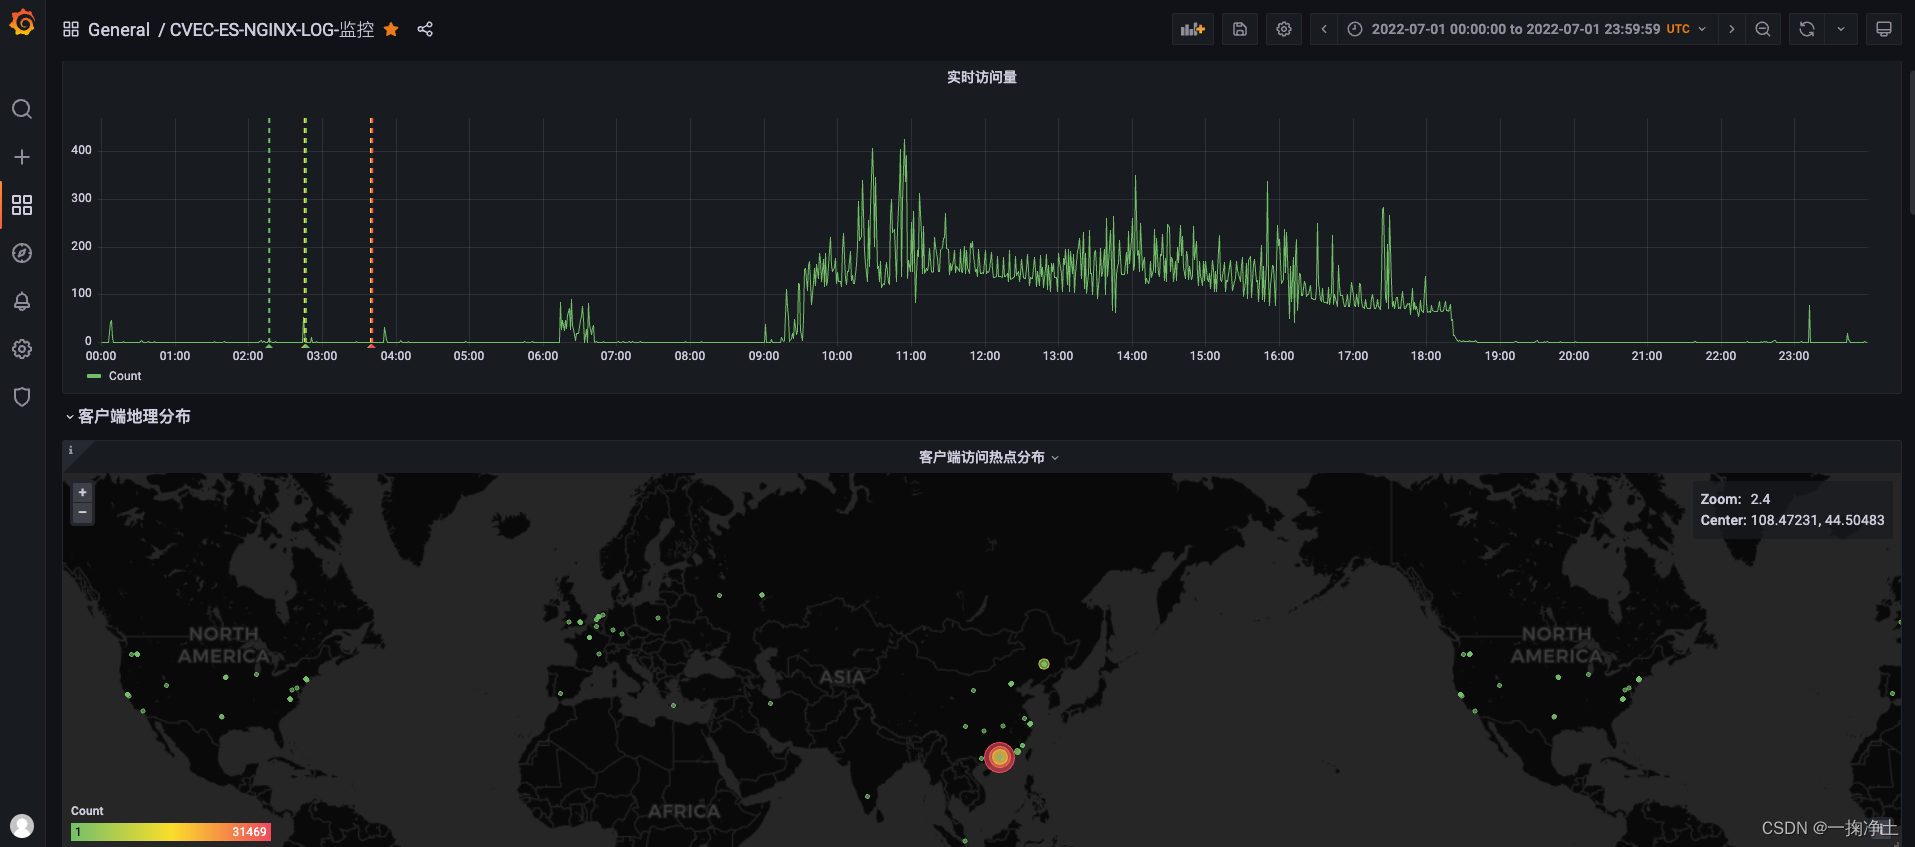Shift time range forward with right arrow
This screenshot has width=1915, height=847.
click(x=1732, y=29)
